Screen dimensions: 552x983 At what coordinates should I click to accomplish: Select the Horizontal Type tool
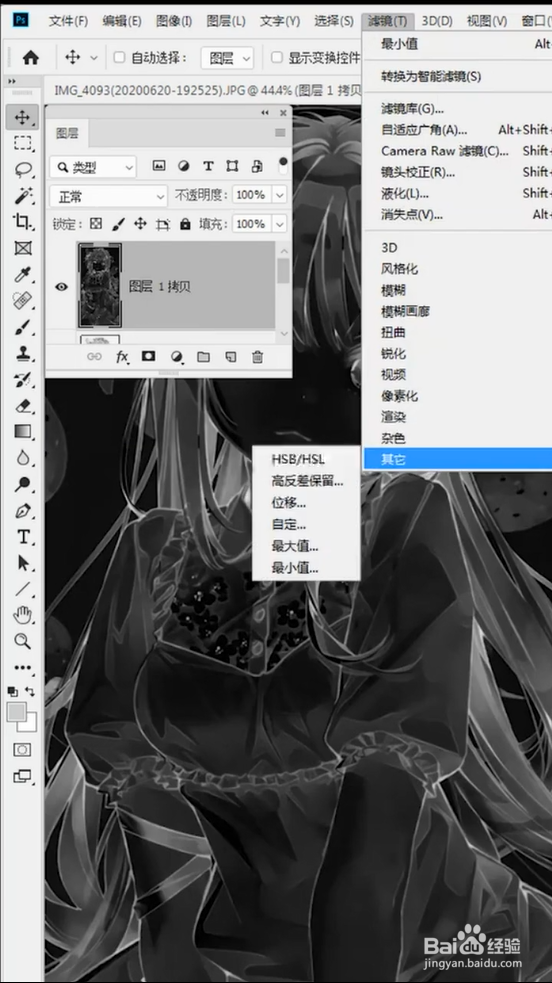[23, 537]
